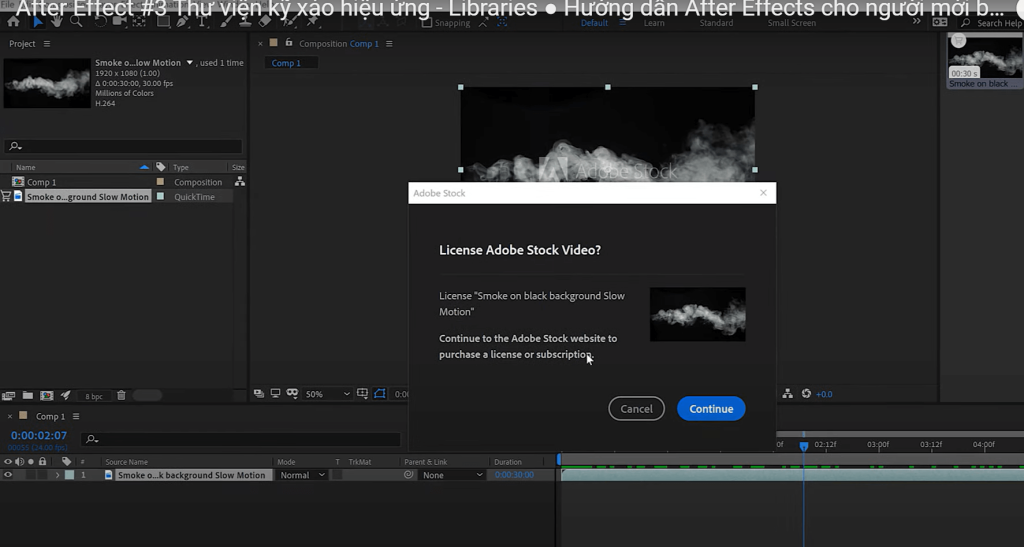Screen dimensions: 1024x547
Task: Click the Project panel search field
Action: click(x=124, y=146)
